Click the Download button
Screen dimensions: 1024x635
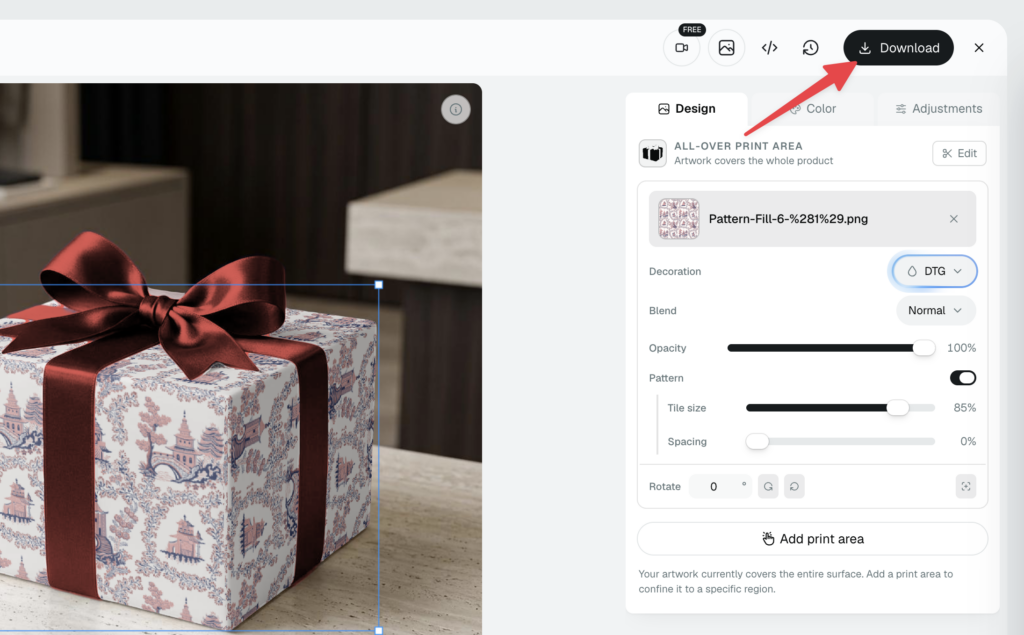coord(898,48)
